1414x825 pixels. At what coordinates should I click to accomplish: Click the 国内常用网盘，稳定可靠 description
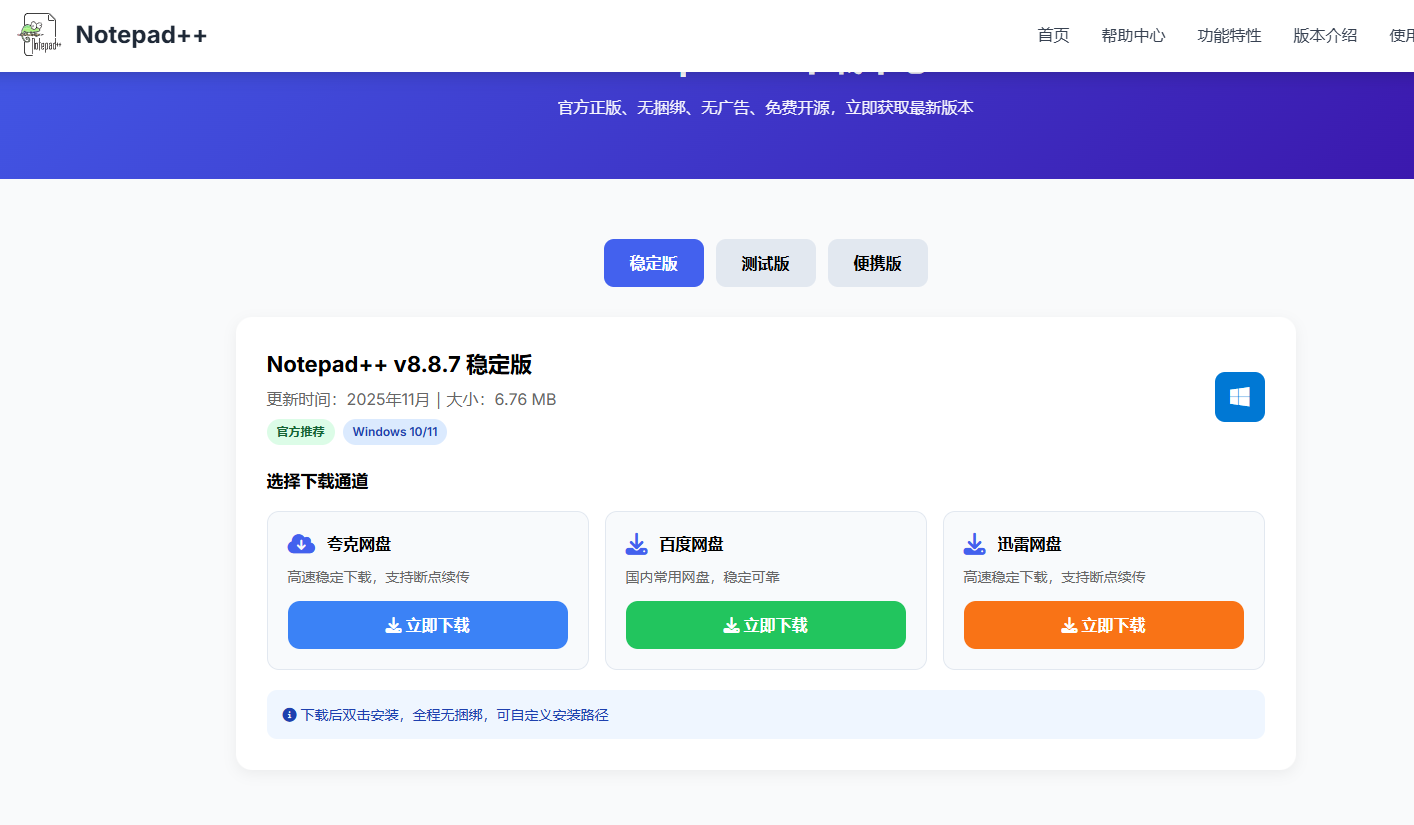point(703,577)
